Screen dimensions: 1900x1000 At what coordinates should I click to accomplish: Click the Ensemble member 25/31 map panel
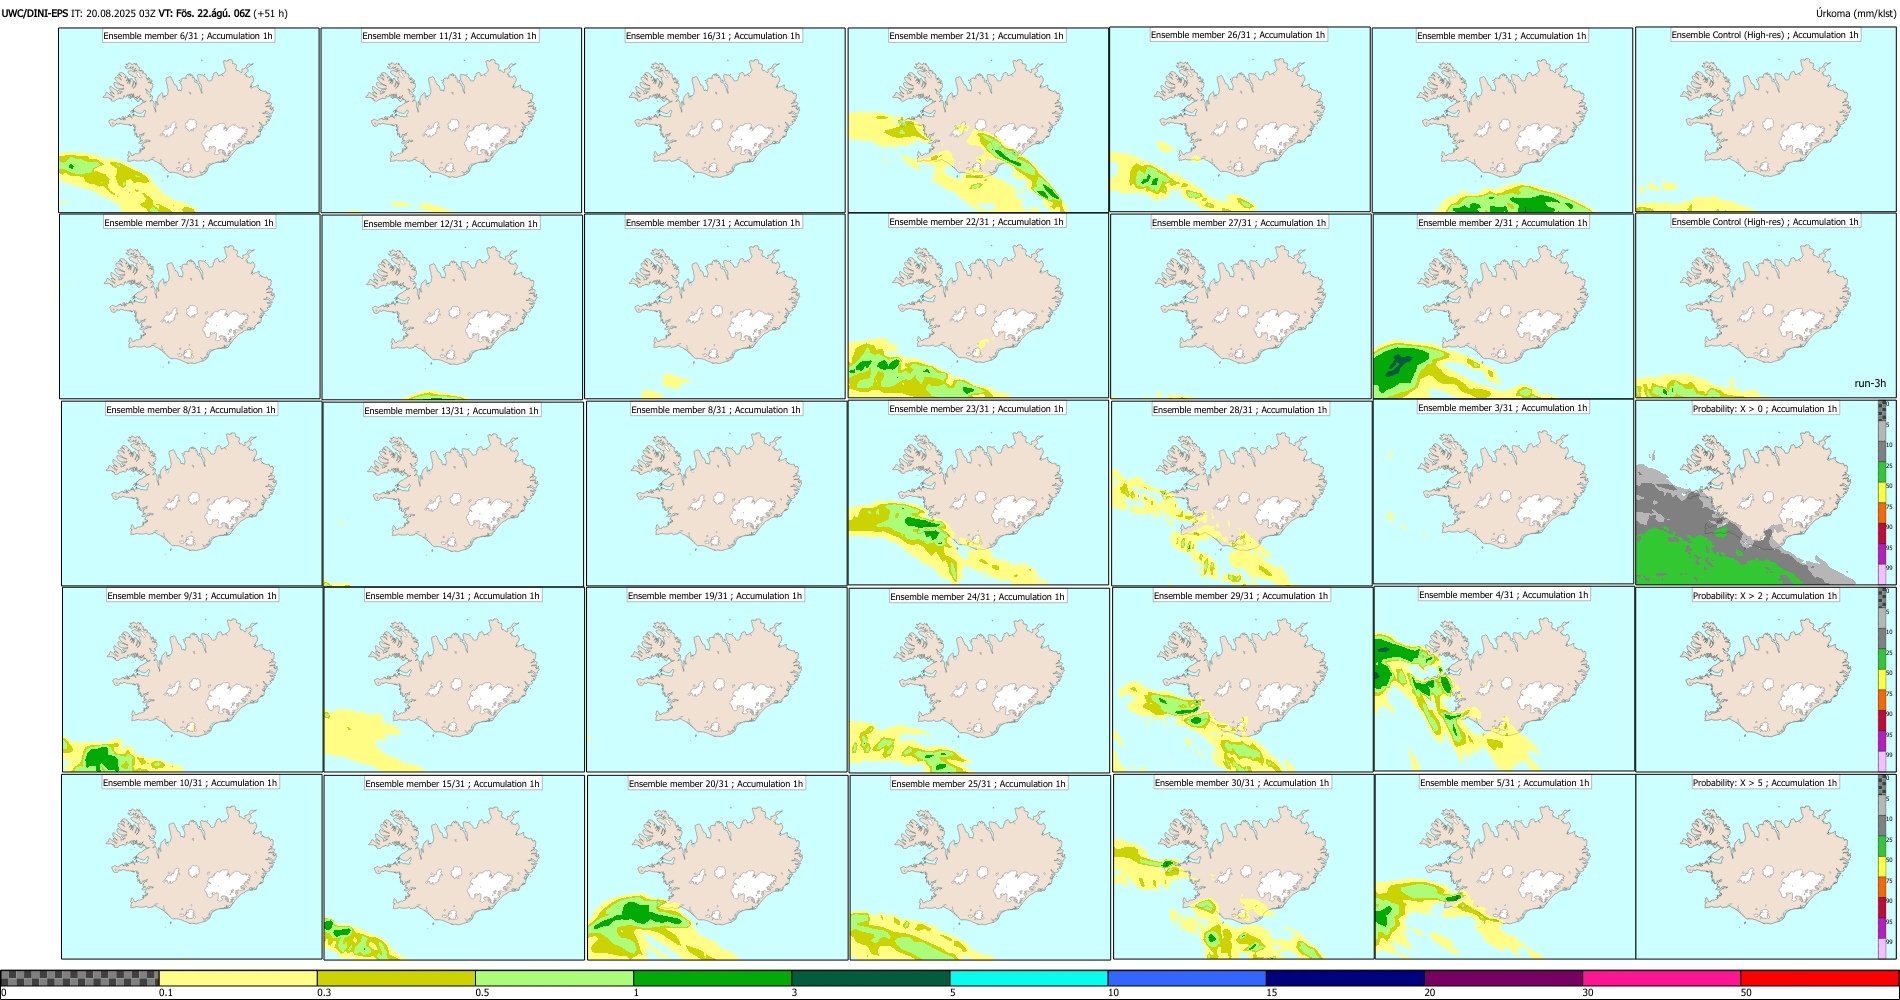tap(980, 867)
